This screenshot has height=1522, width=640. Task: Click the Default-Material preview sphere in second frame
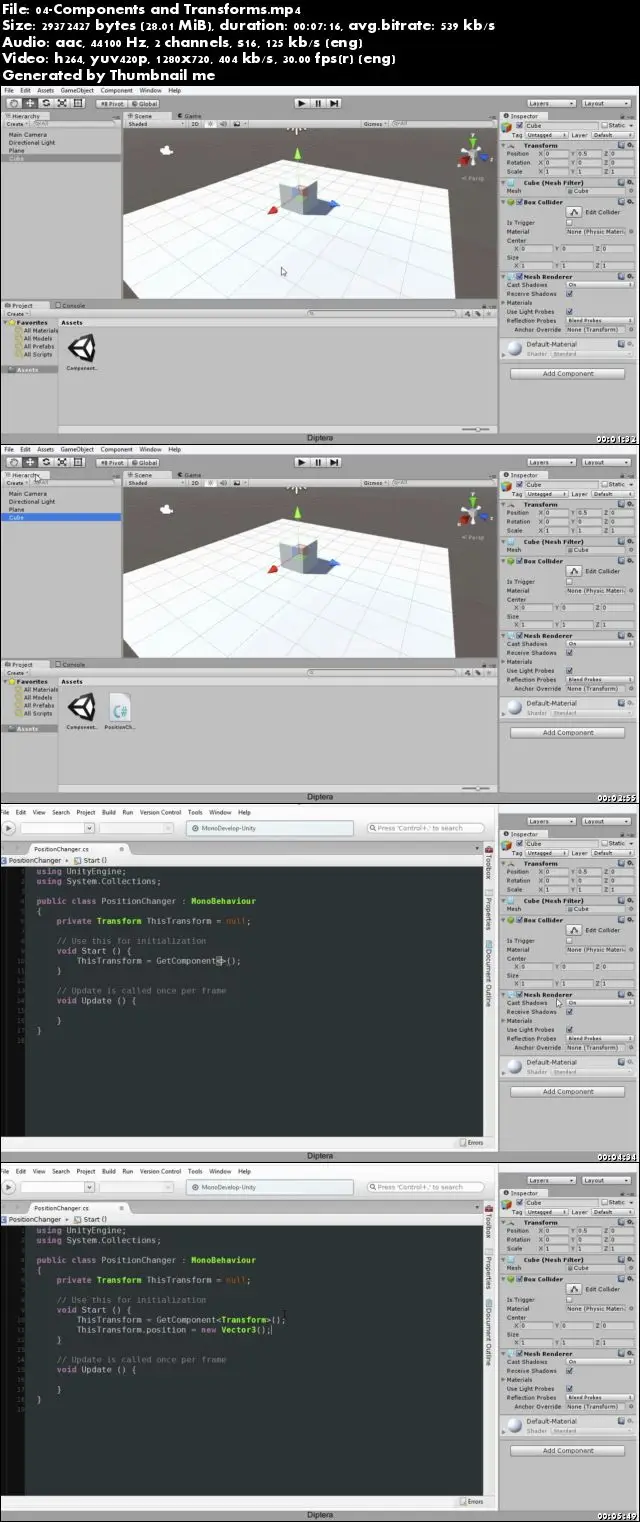click(x=515, y=707)
